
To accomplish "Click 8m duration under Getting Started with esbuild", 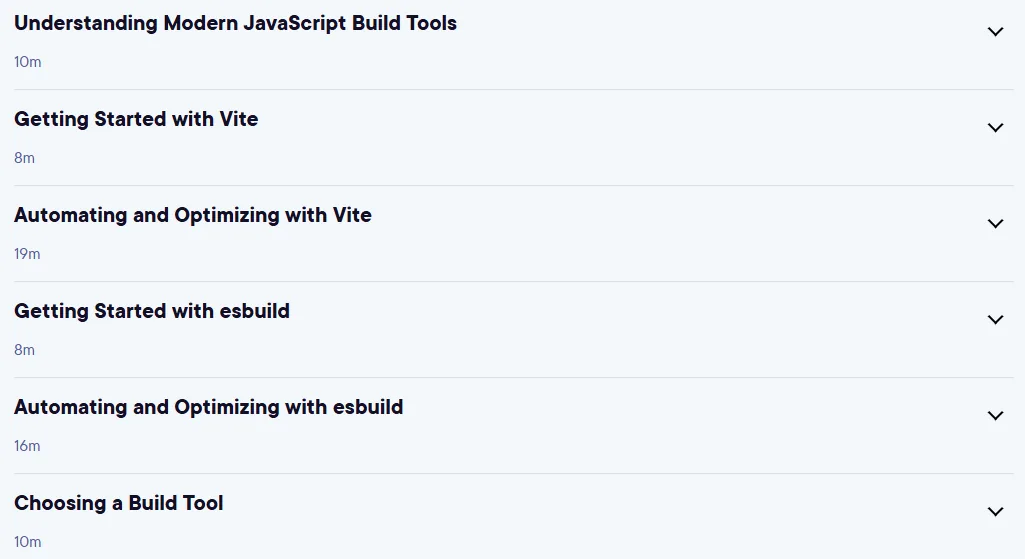I will pos(24,350).
